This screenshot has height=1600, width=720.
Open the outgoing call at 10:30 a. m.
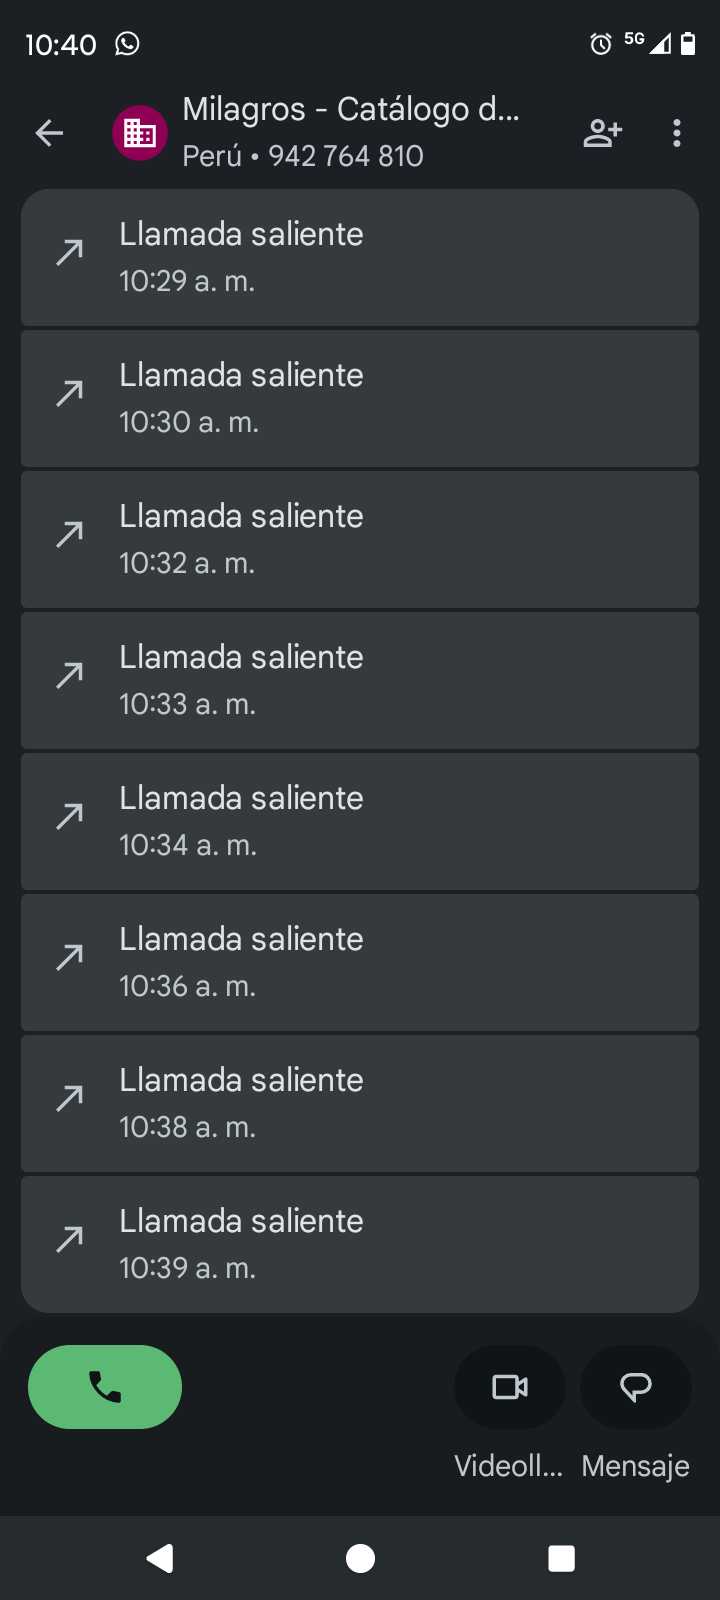coord(360,398)
